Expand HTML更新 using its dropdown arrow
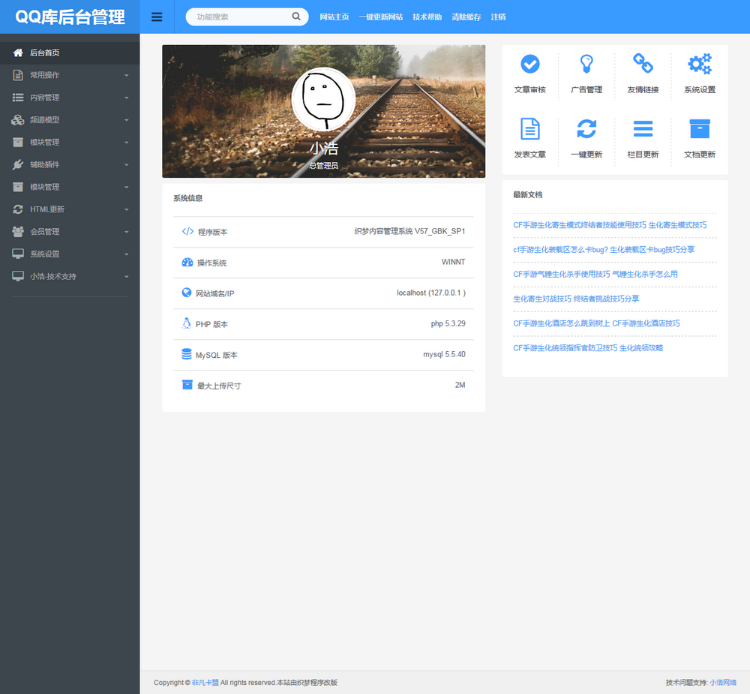The height and width of the screenshot is (694, 750). point(126,209)
